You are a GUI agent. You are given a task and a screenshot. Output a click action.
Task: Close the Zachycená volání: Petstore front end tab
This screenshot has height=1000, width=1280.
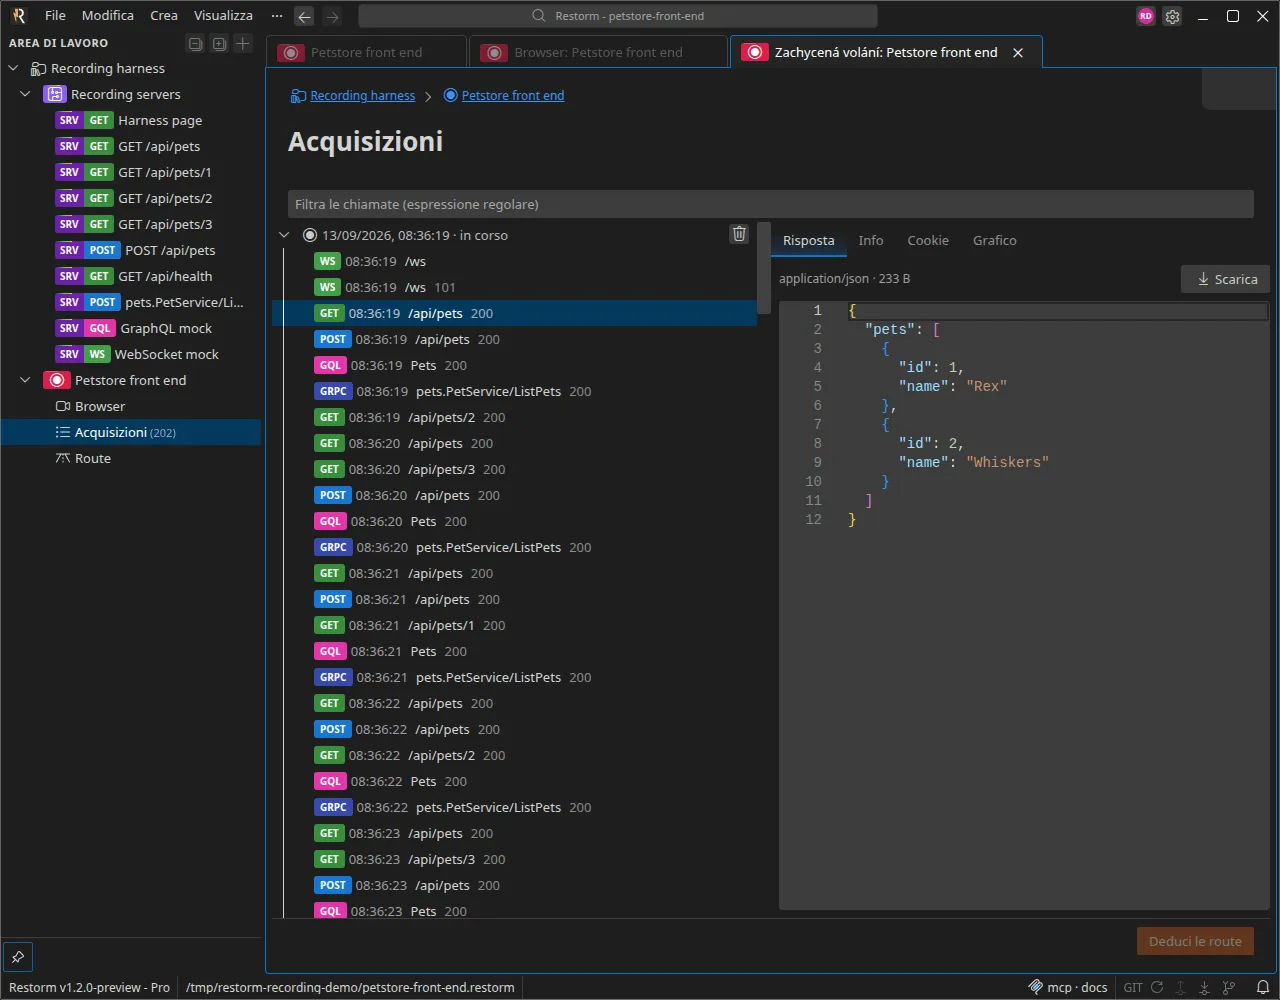coord(1018,53)
